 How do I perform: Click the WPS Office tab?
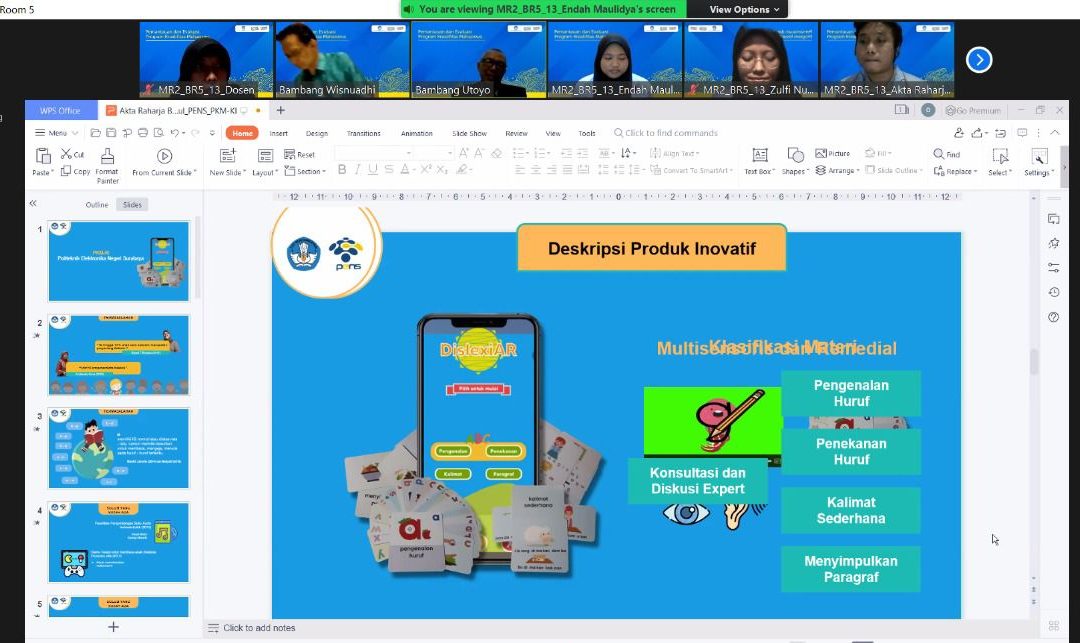coord(59,110)
